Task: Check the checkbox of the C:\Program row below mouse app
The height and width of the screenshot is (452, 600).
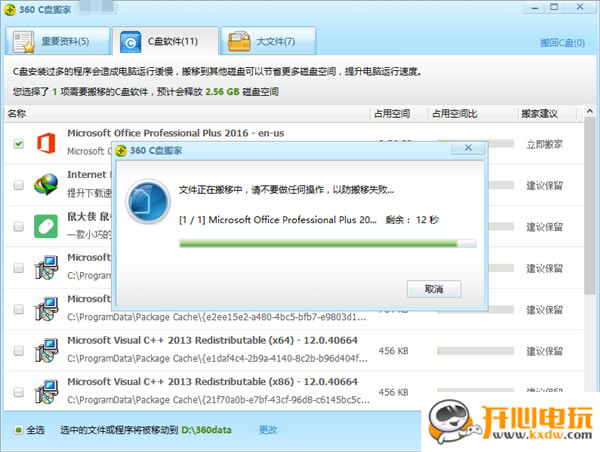Action: [x=18, y=268]
